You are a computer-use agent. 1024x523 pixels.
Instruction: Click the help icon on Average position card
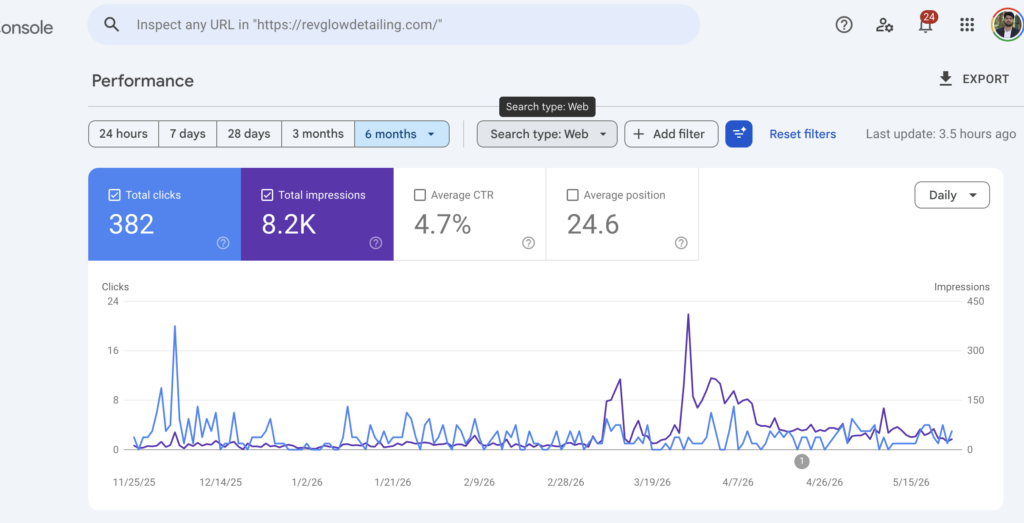coord(681,243)
